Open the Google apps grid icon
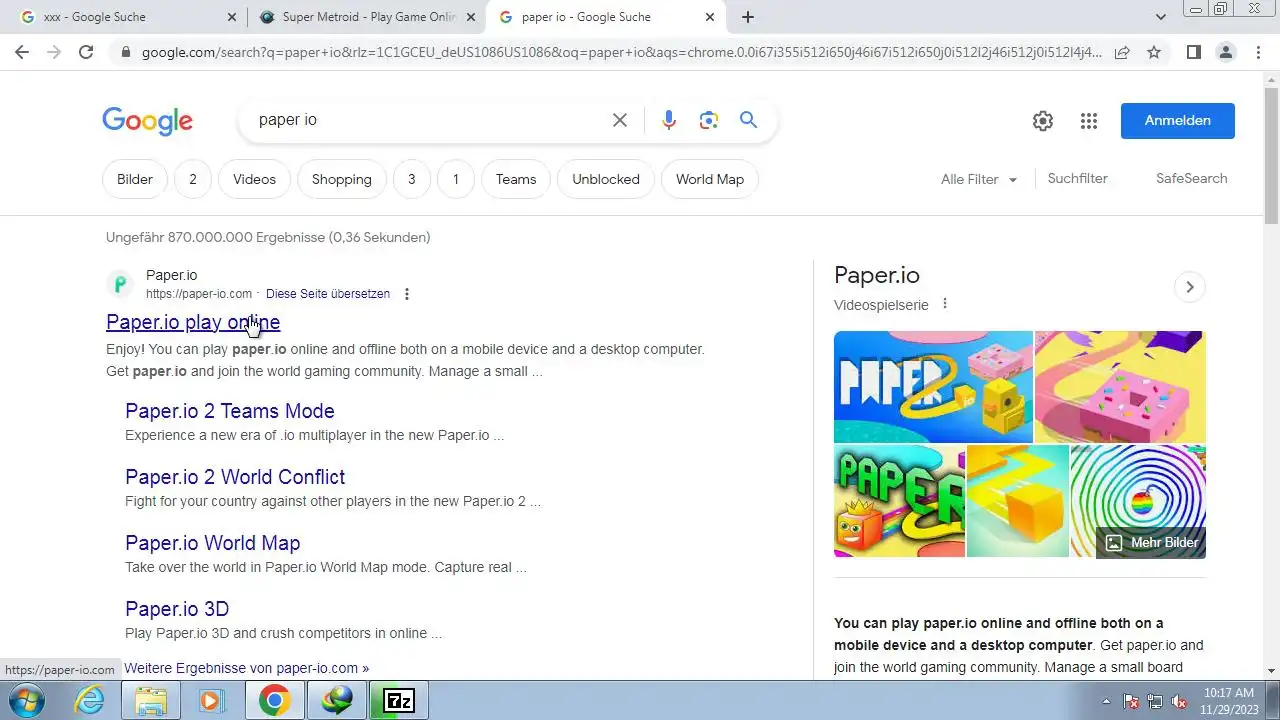This screenshot has height=720, width=1280. [x=1089, y=121]
